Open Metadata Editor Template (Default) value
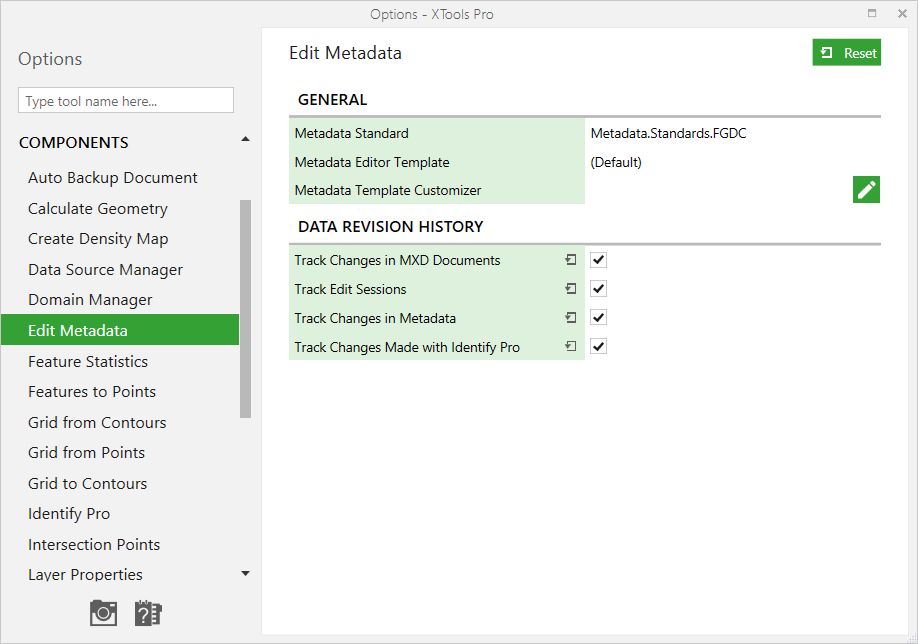Screen dimensions: 918x644 [x=616, y=162]
